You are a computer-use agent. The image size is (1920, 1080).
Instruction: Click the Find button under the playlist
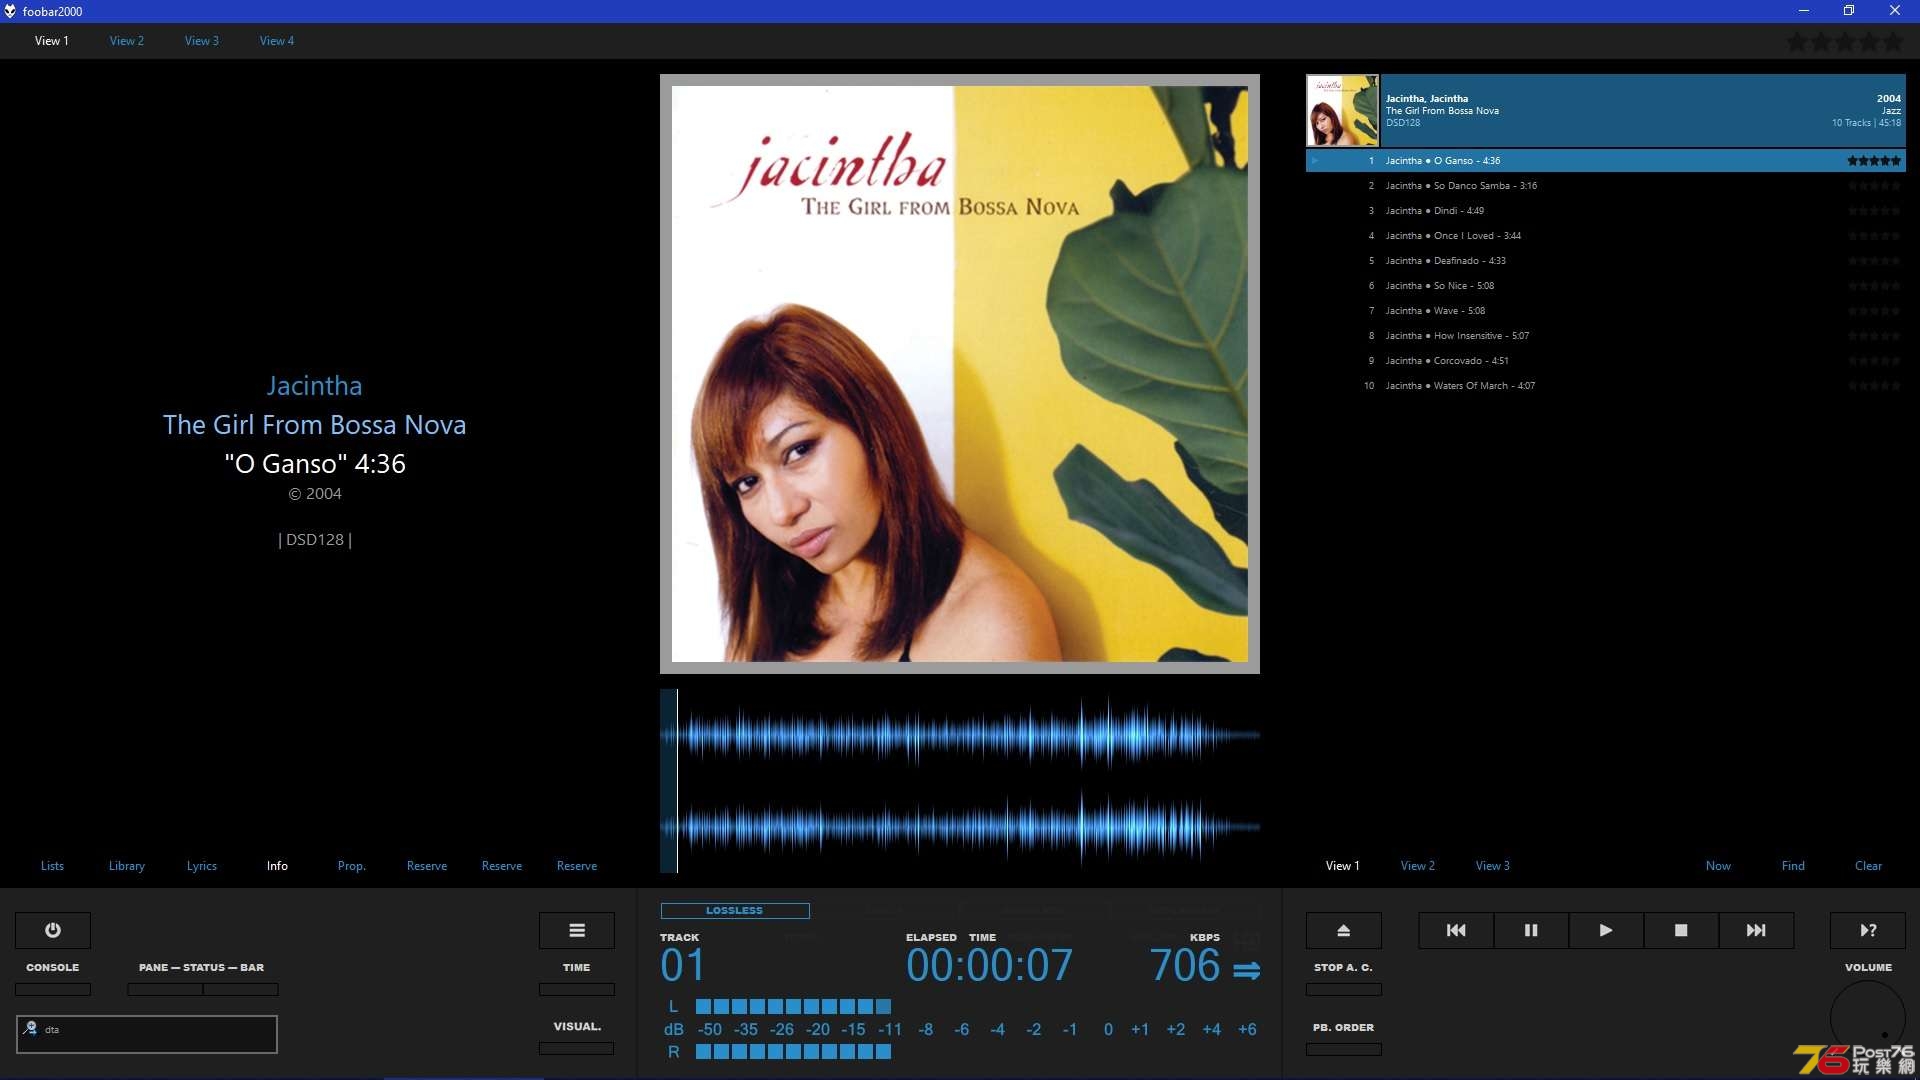tap(1793, 866)
